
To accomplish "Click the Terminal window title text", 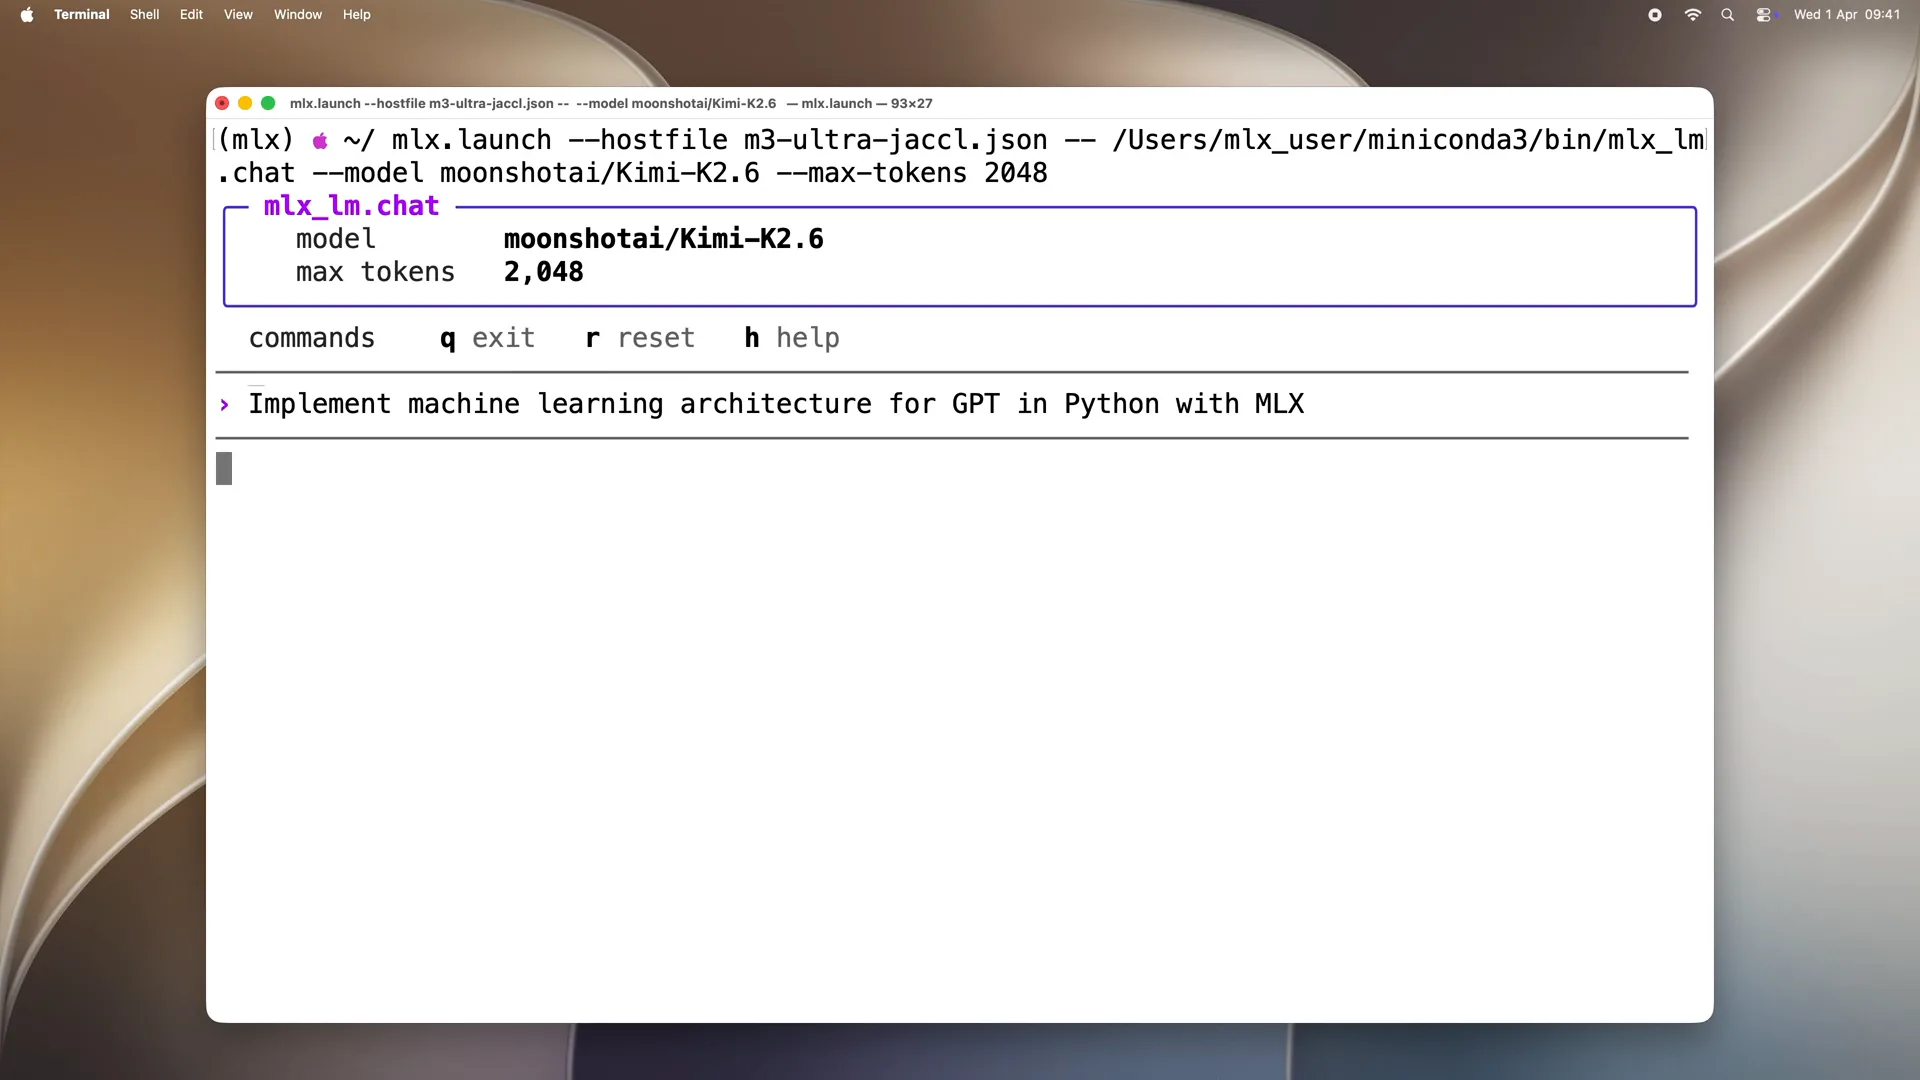I will tap(611, 103).
